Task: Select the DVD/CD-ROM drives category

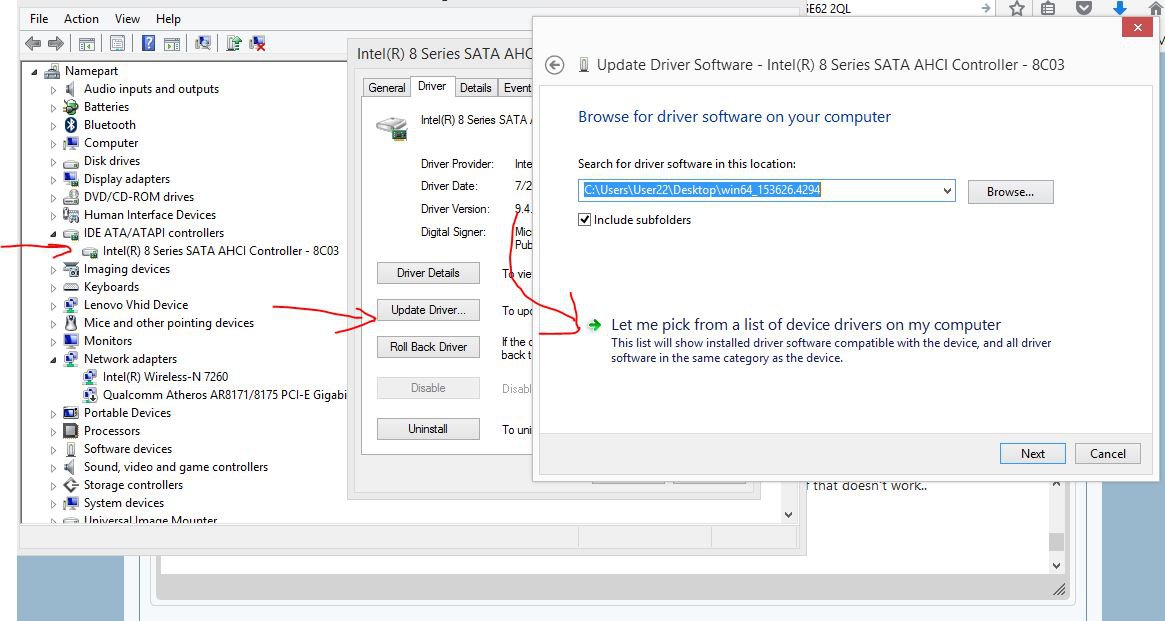Action: (139, 197)
